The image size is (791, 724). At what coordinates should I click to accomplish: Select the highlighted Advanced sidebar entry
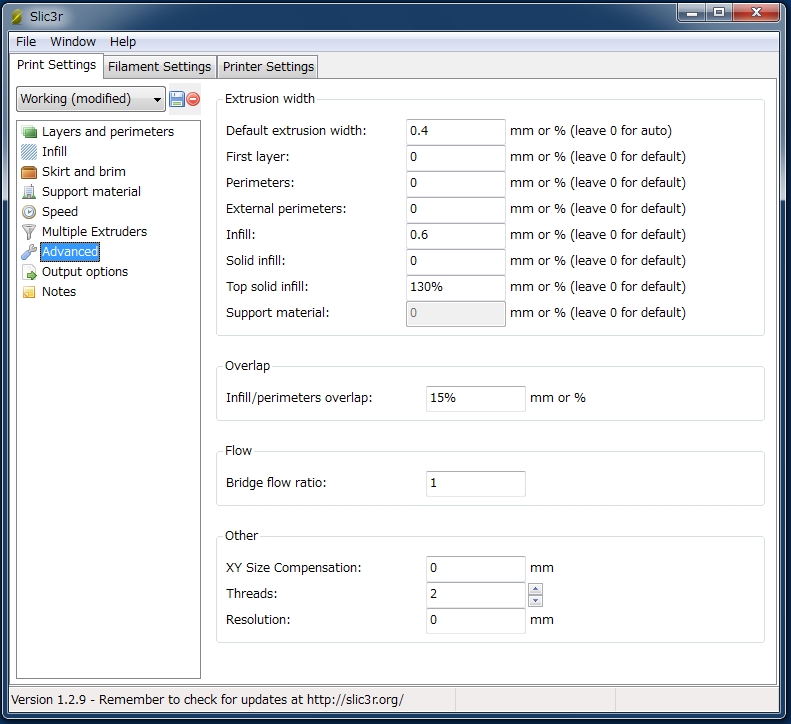[70, 252]
